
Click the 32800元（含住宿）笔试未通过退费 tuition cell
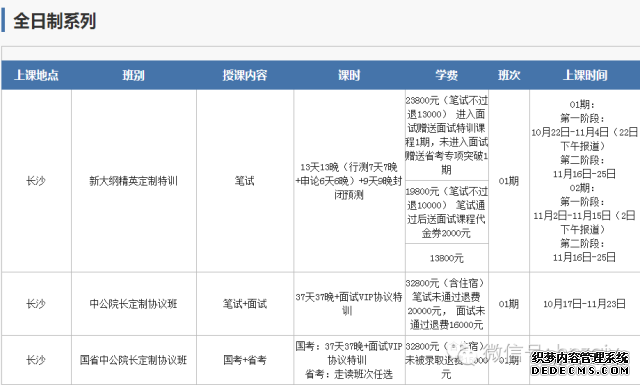tap(447, 304)
